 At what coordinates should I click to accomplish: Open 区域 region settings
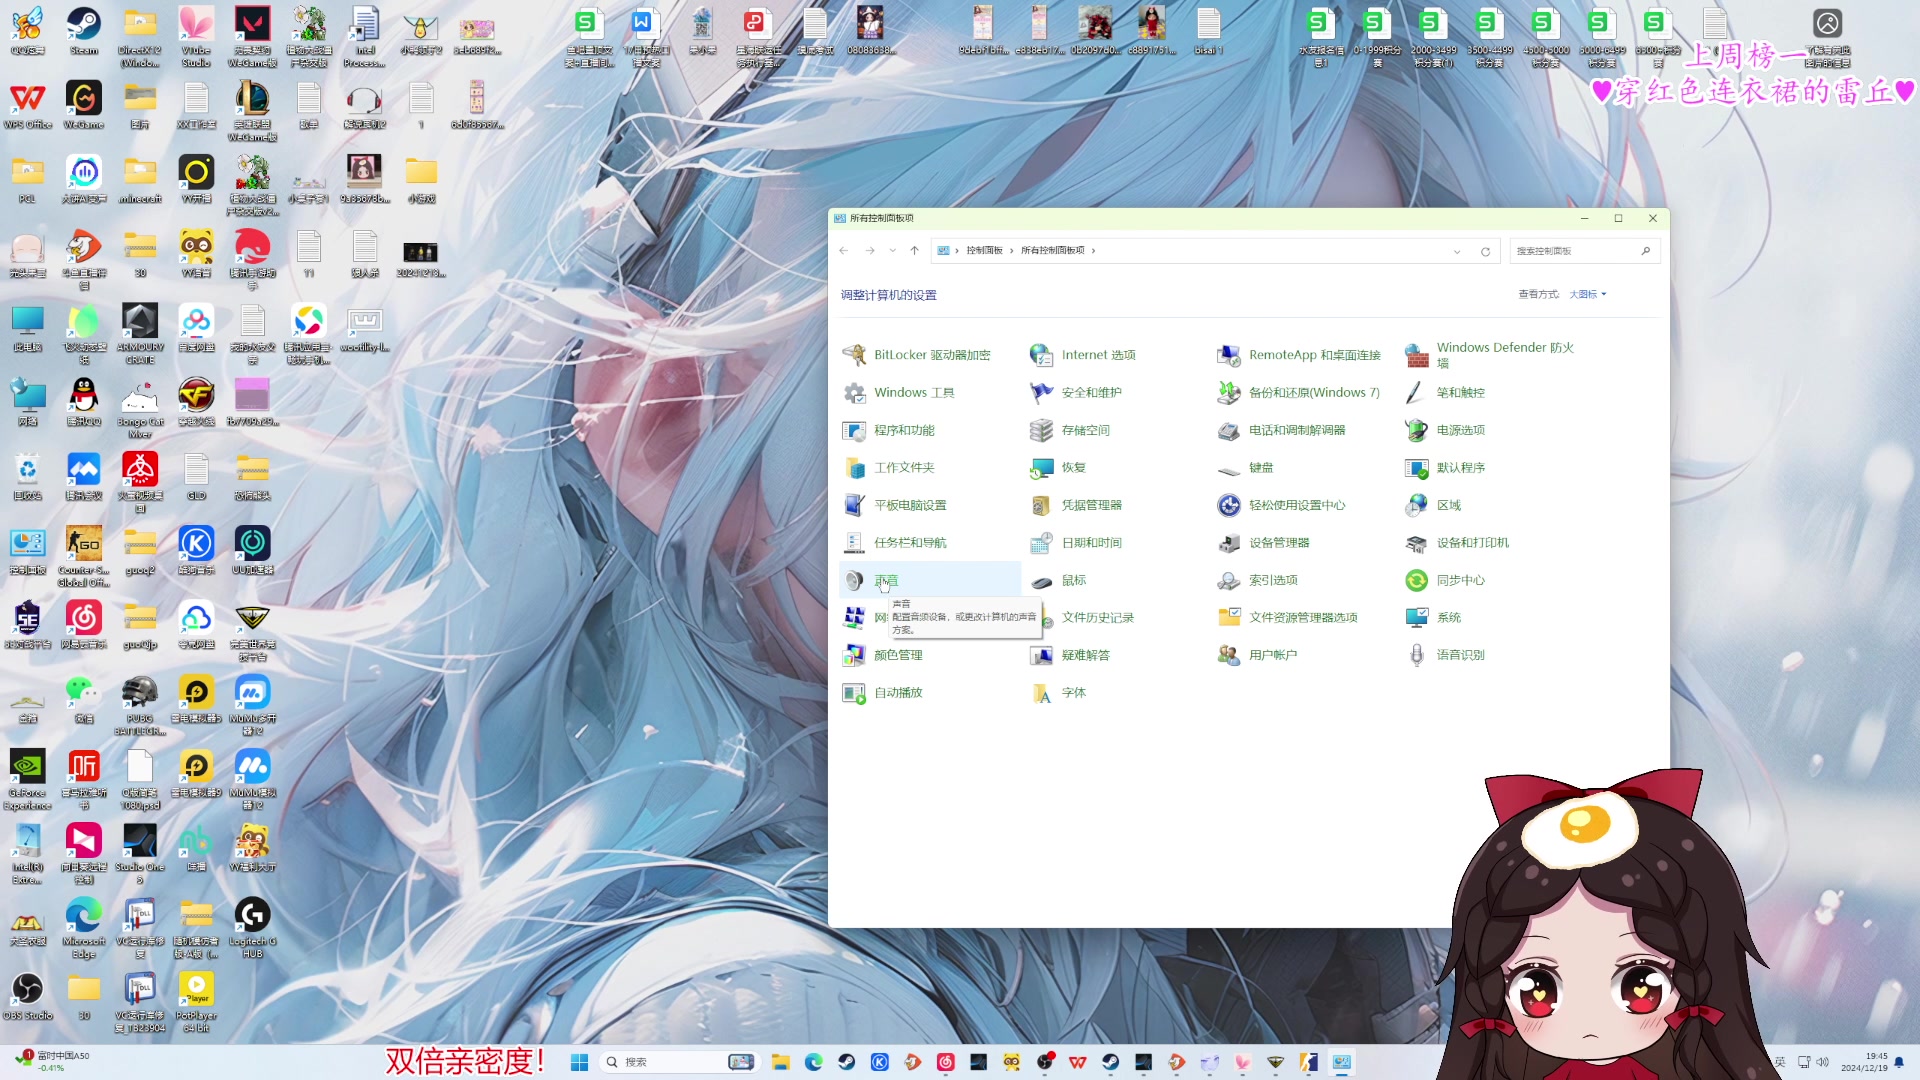point(1433,505)
